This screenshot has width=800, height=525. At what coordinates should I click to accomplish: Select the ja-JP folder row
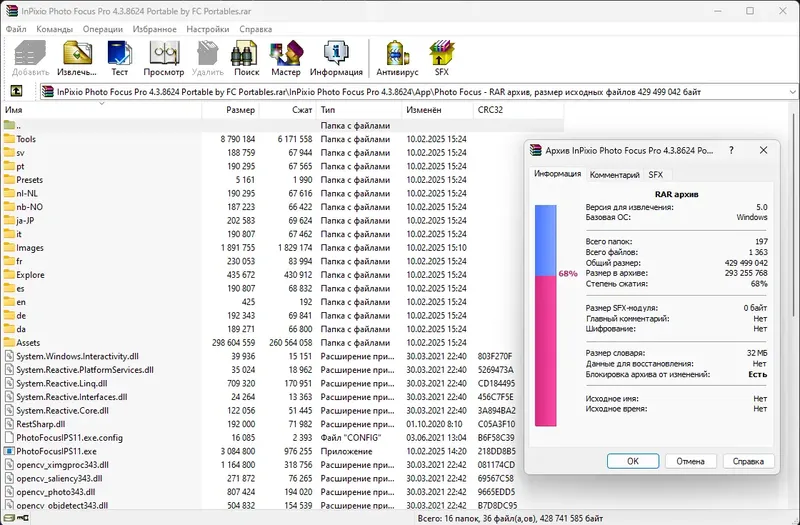click(283, 220)
